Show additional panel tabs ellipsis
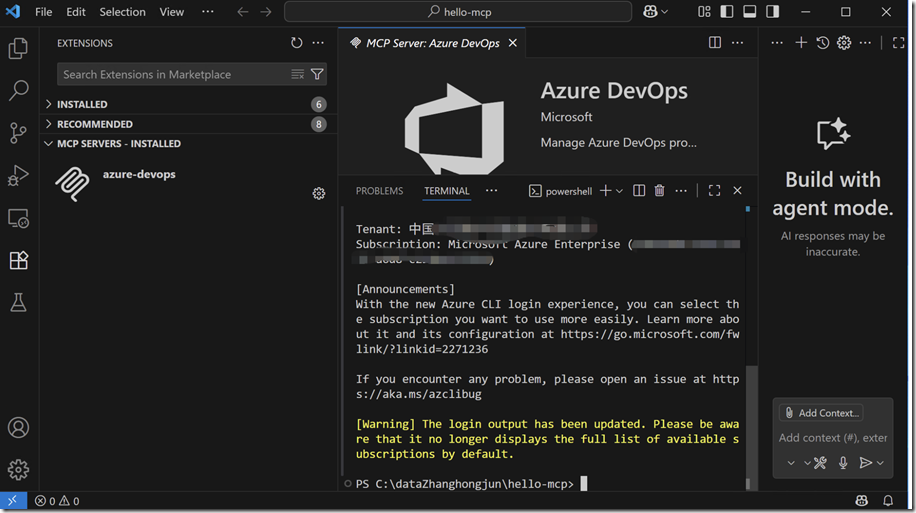This screenshot has height=513, width=916. [491, 190]
